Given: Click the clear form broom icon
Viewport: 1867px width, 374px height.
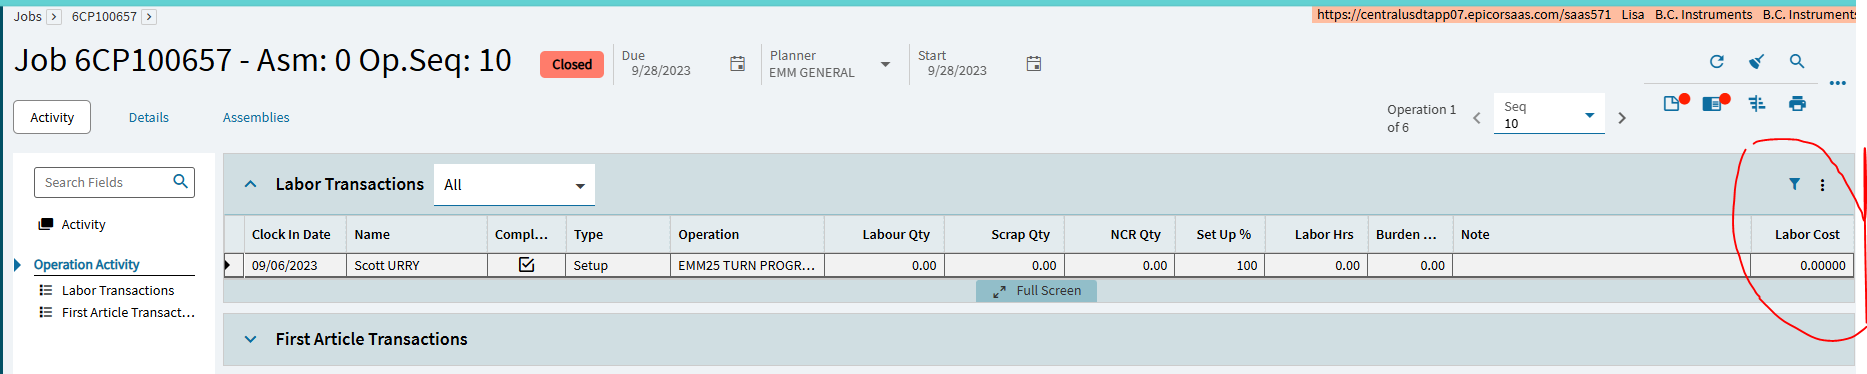Looking at the screenshot, I should click(1756, 62).
